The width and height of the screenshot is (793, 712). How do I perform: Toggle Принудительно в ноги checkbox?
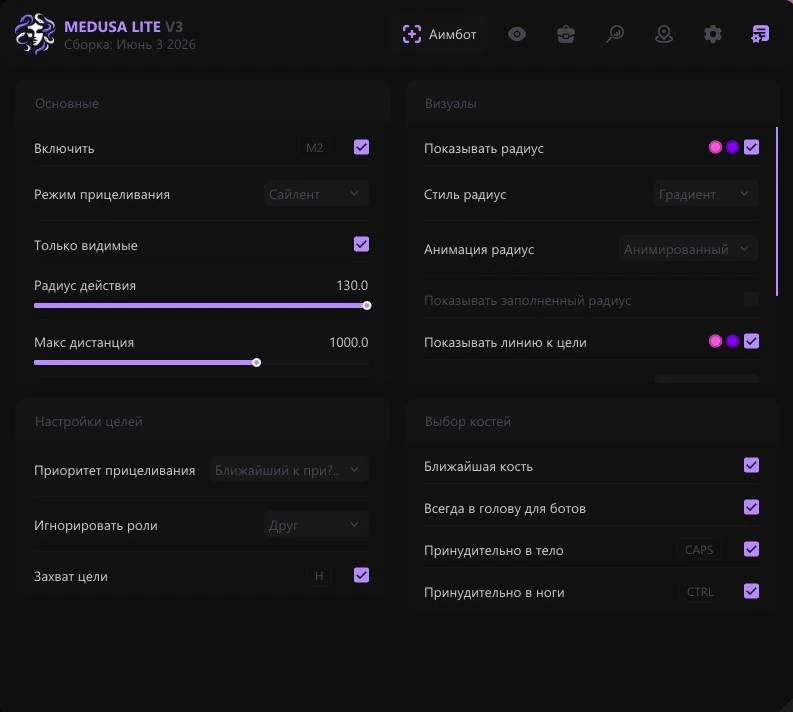[752, 591]
